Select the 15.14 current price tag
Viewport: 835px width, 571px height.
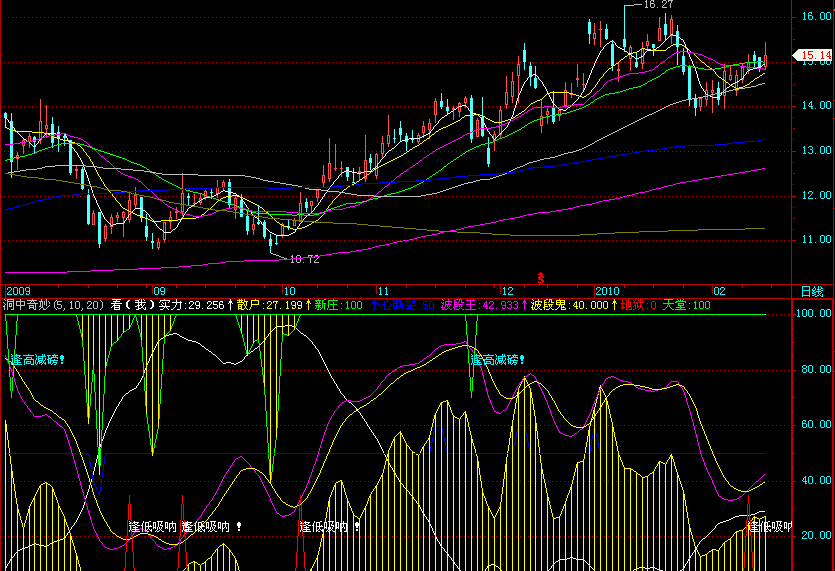coord(813,55)
